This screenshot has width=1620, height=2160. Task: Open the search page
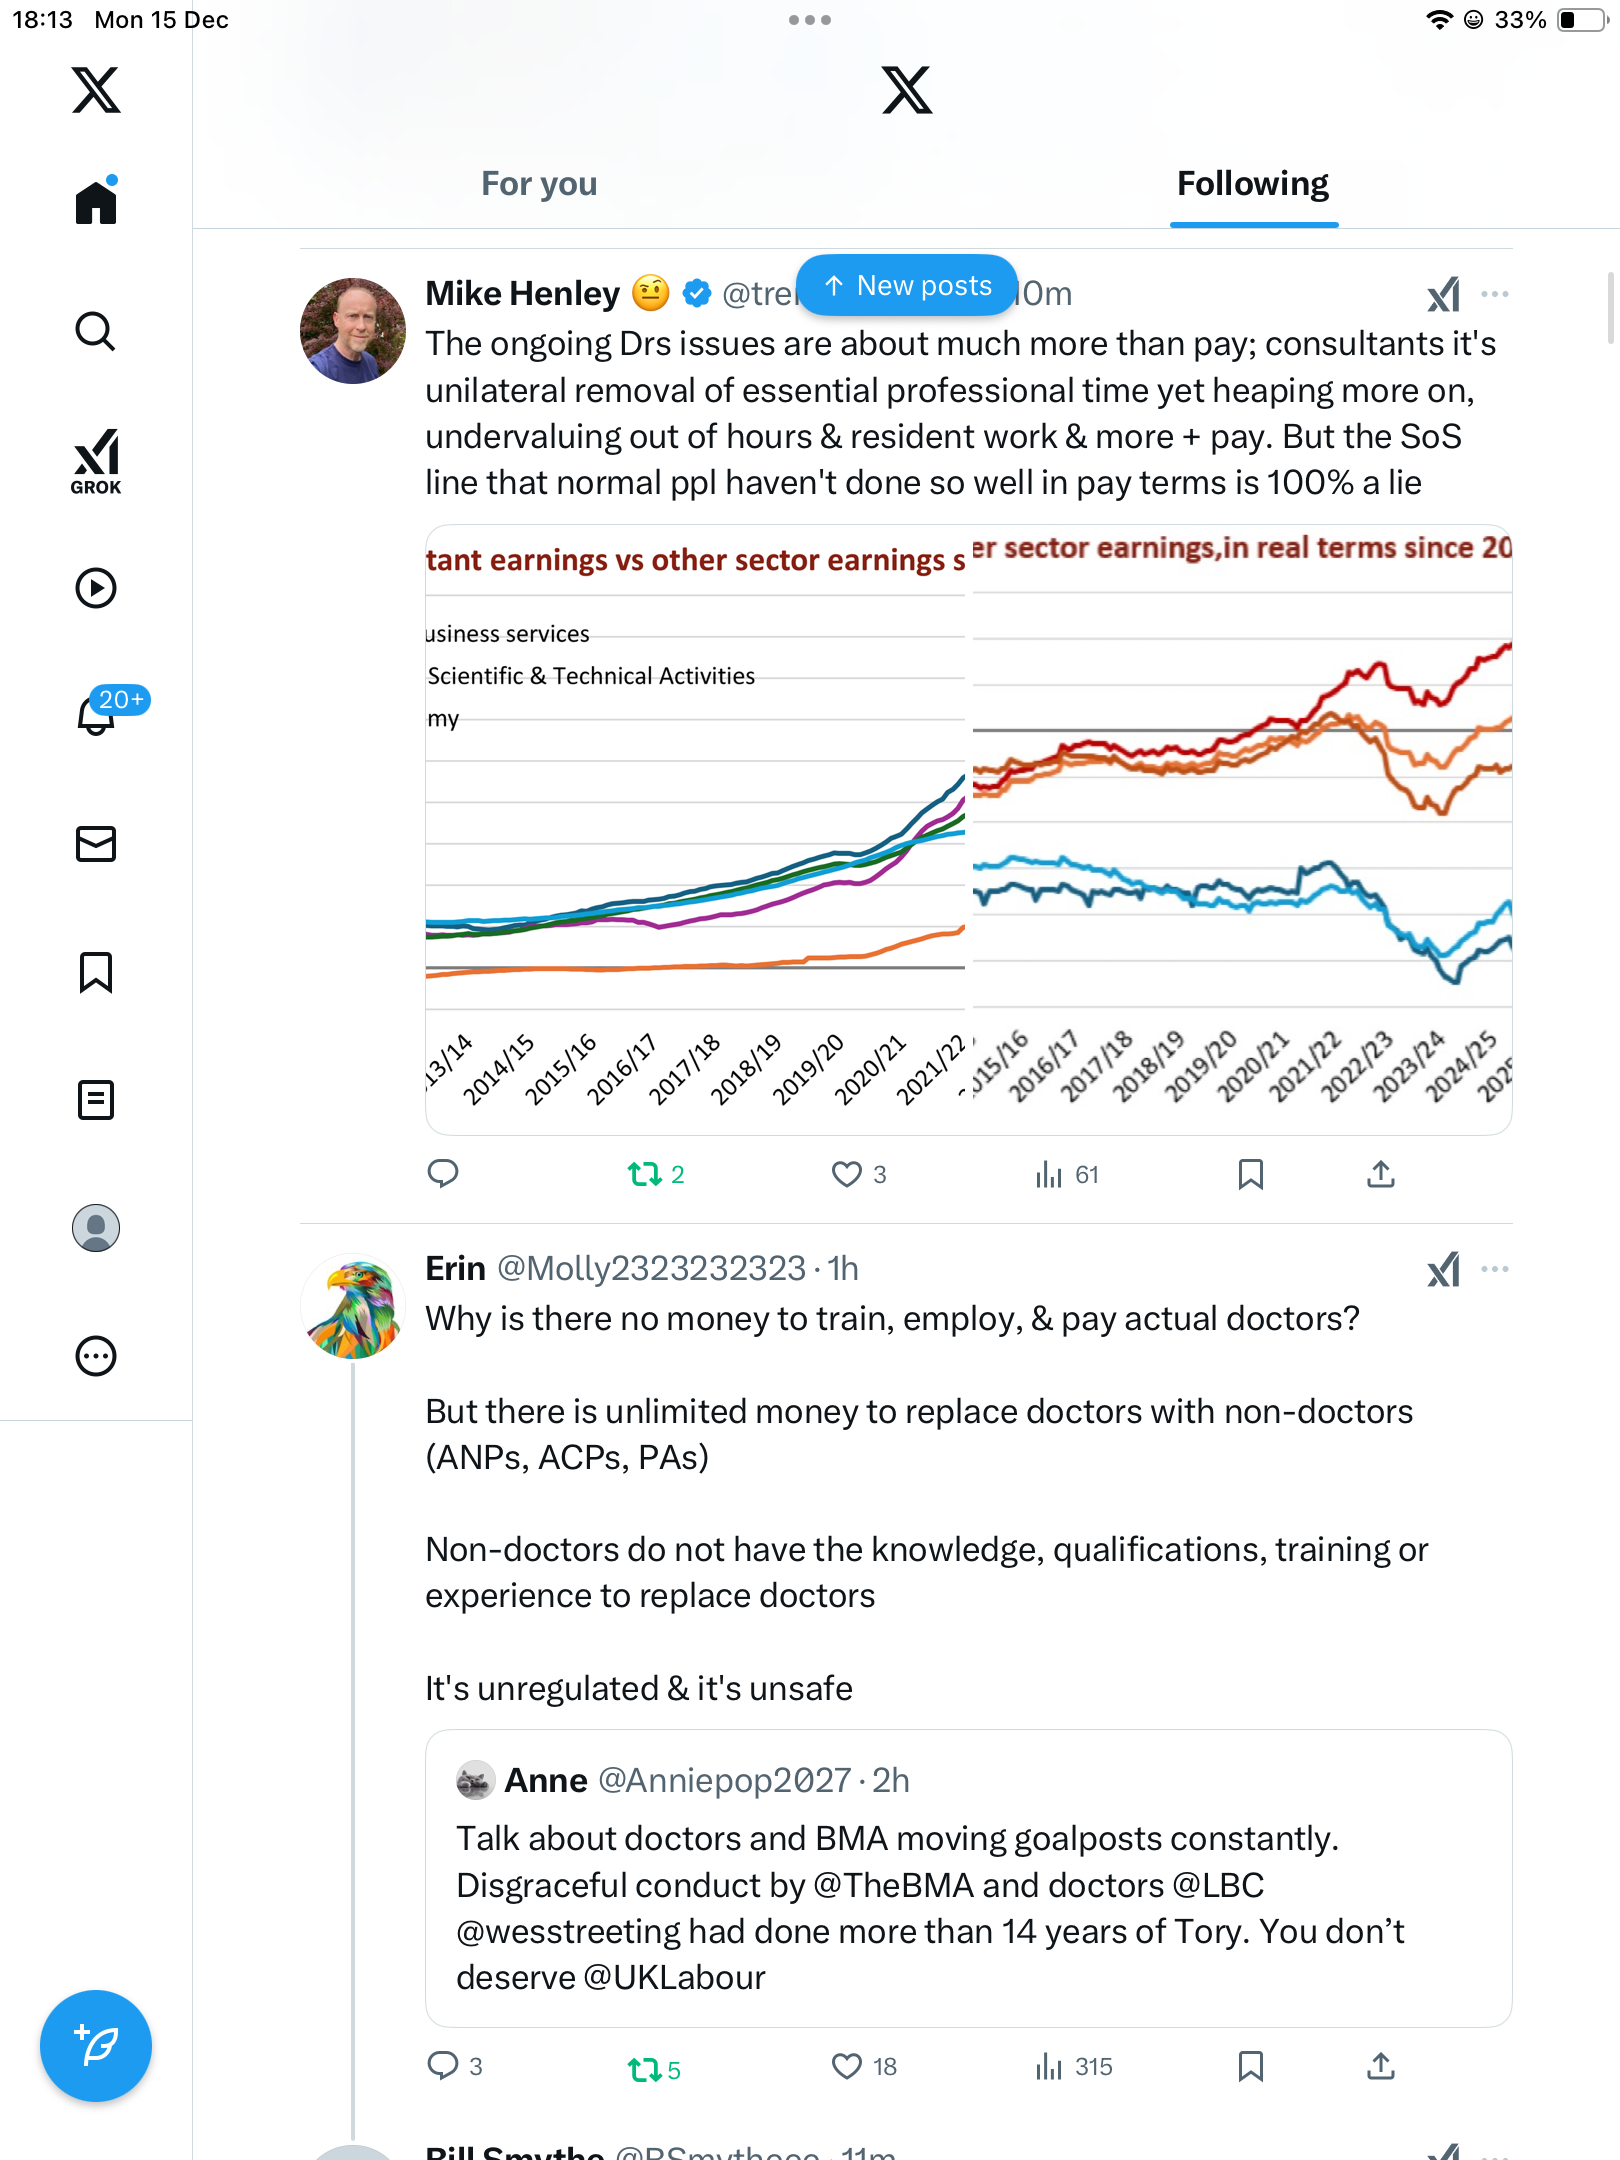pos(96,331)
